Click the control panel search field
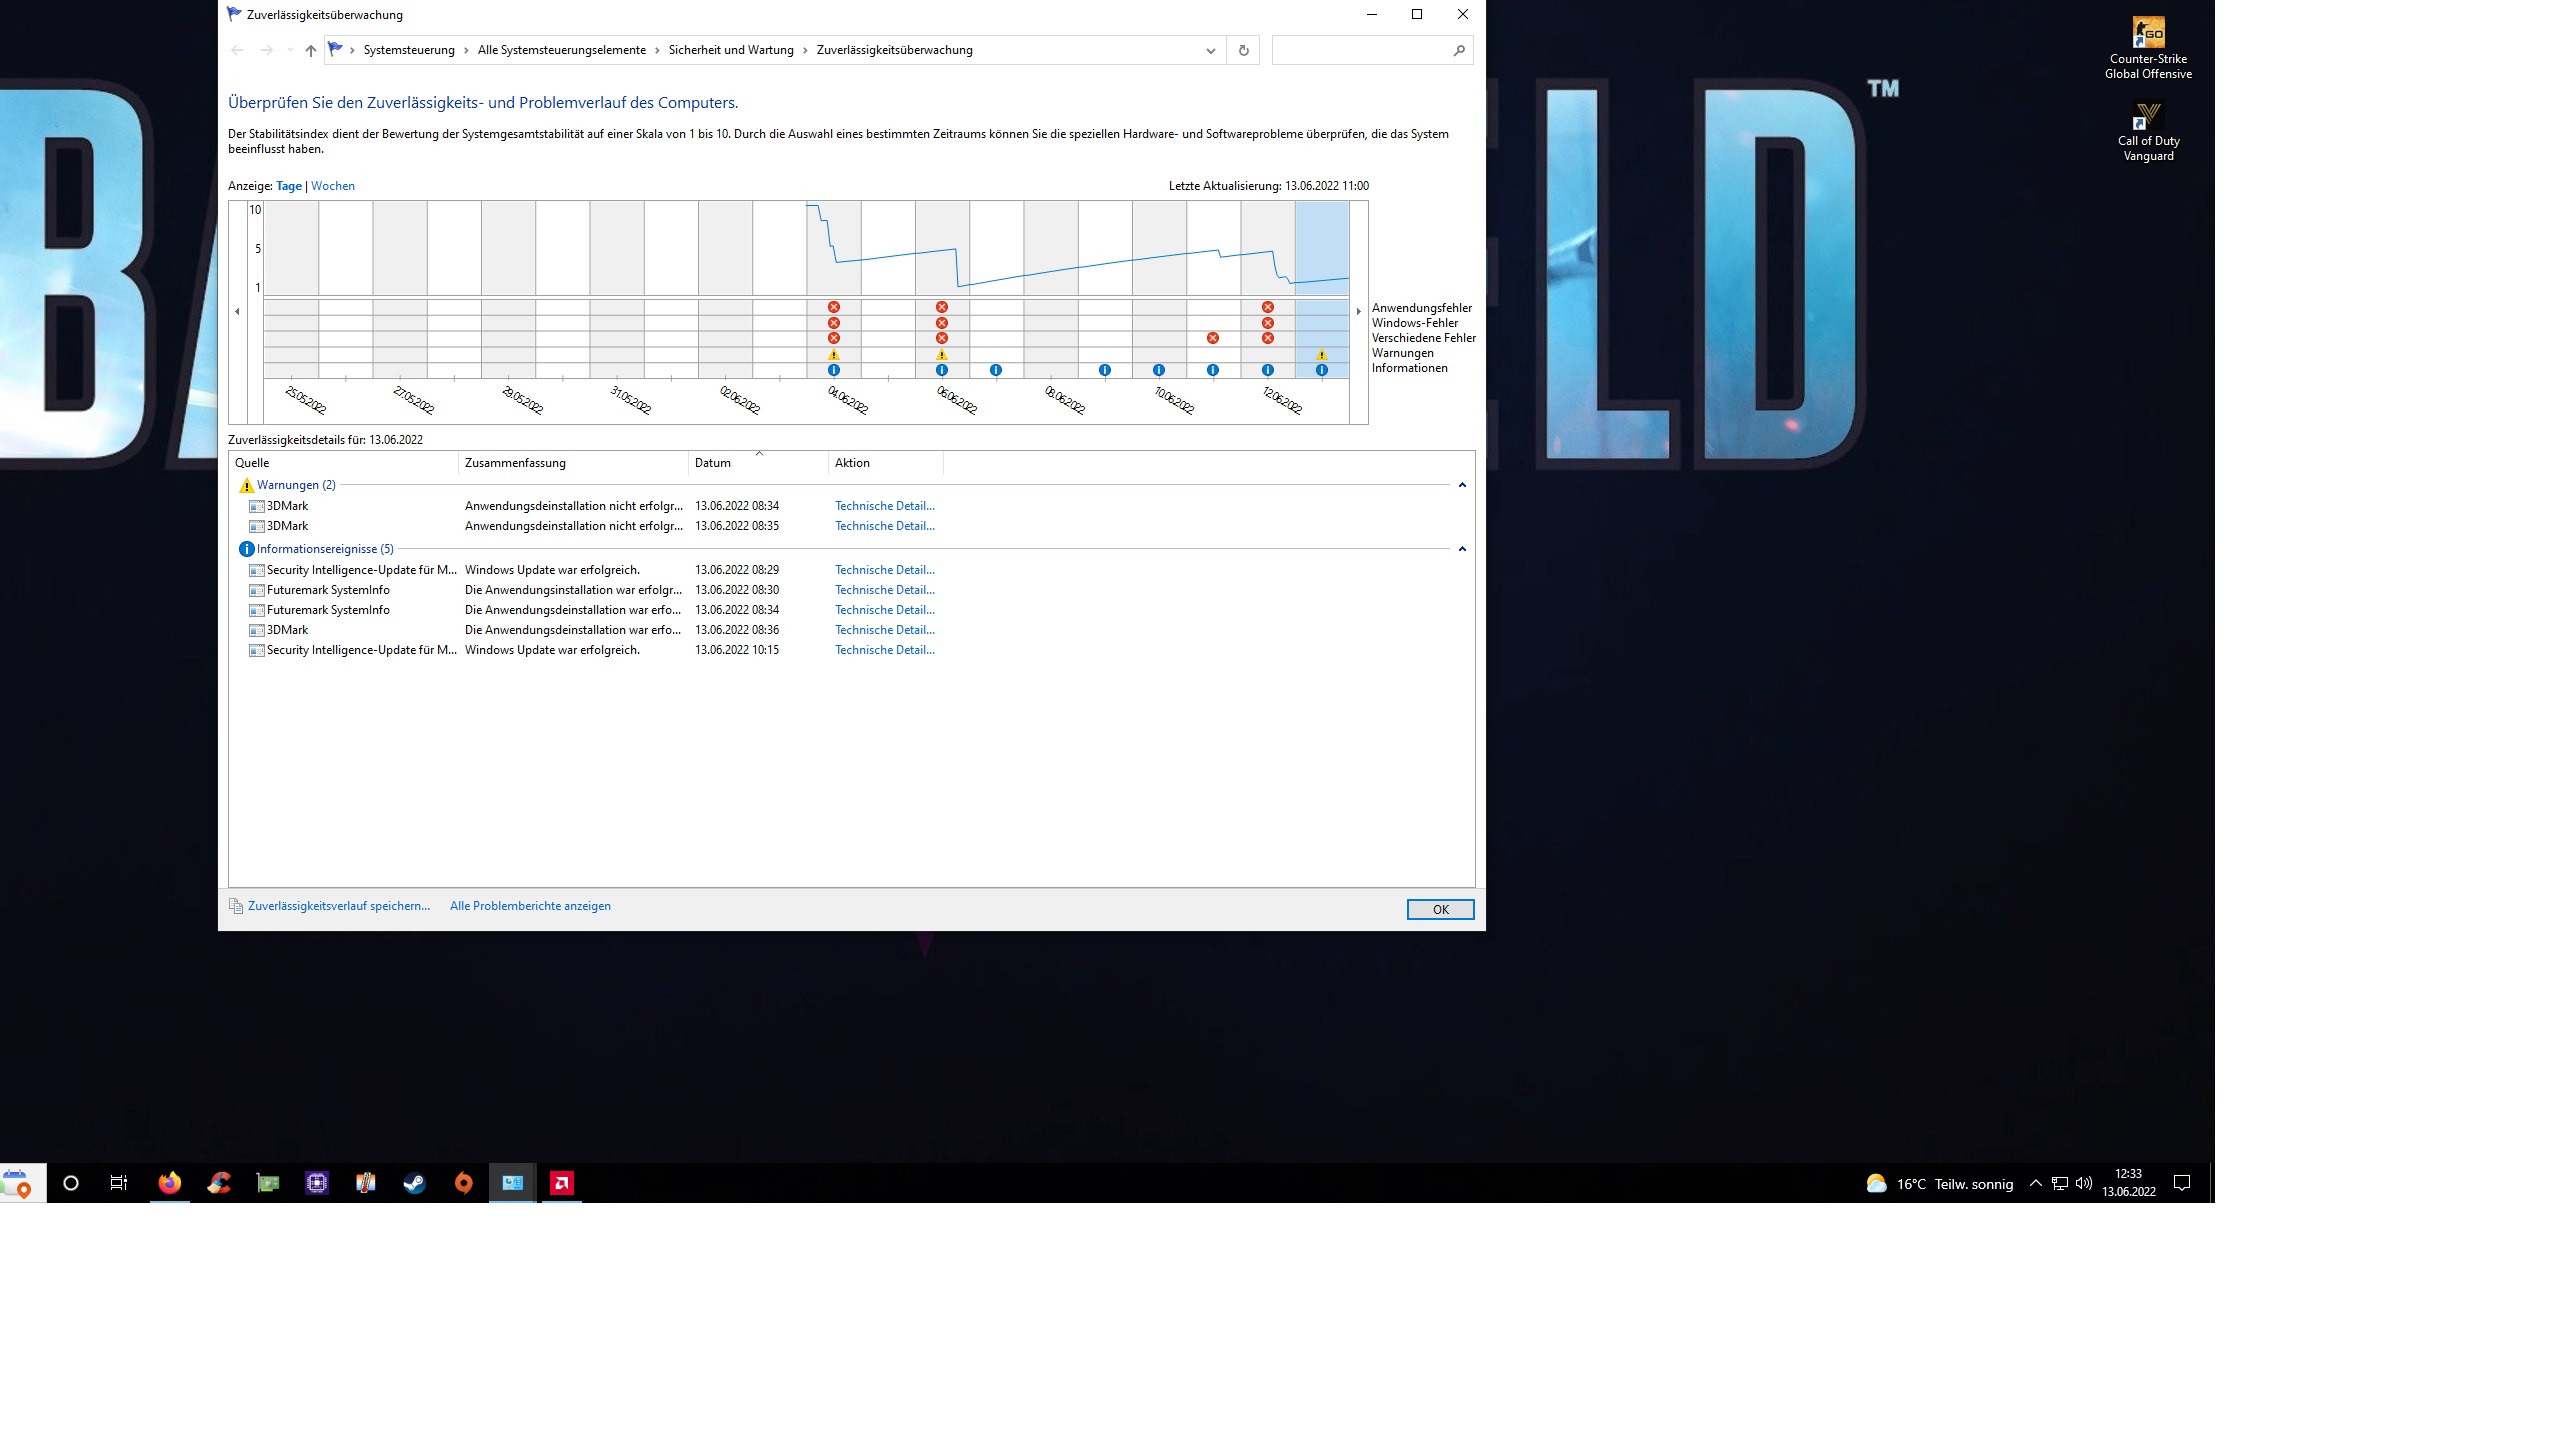Image resolution: width=2560 pixels, height=1440 pixels. [x=1360, y=50]
